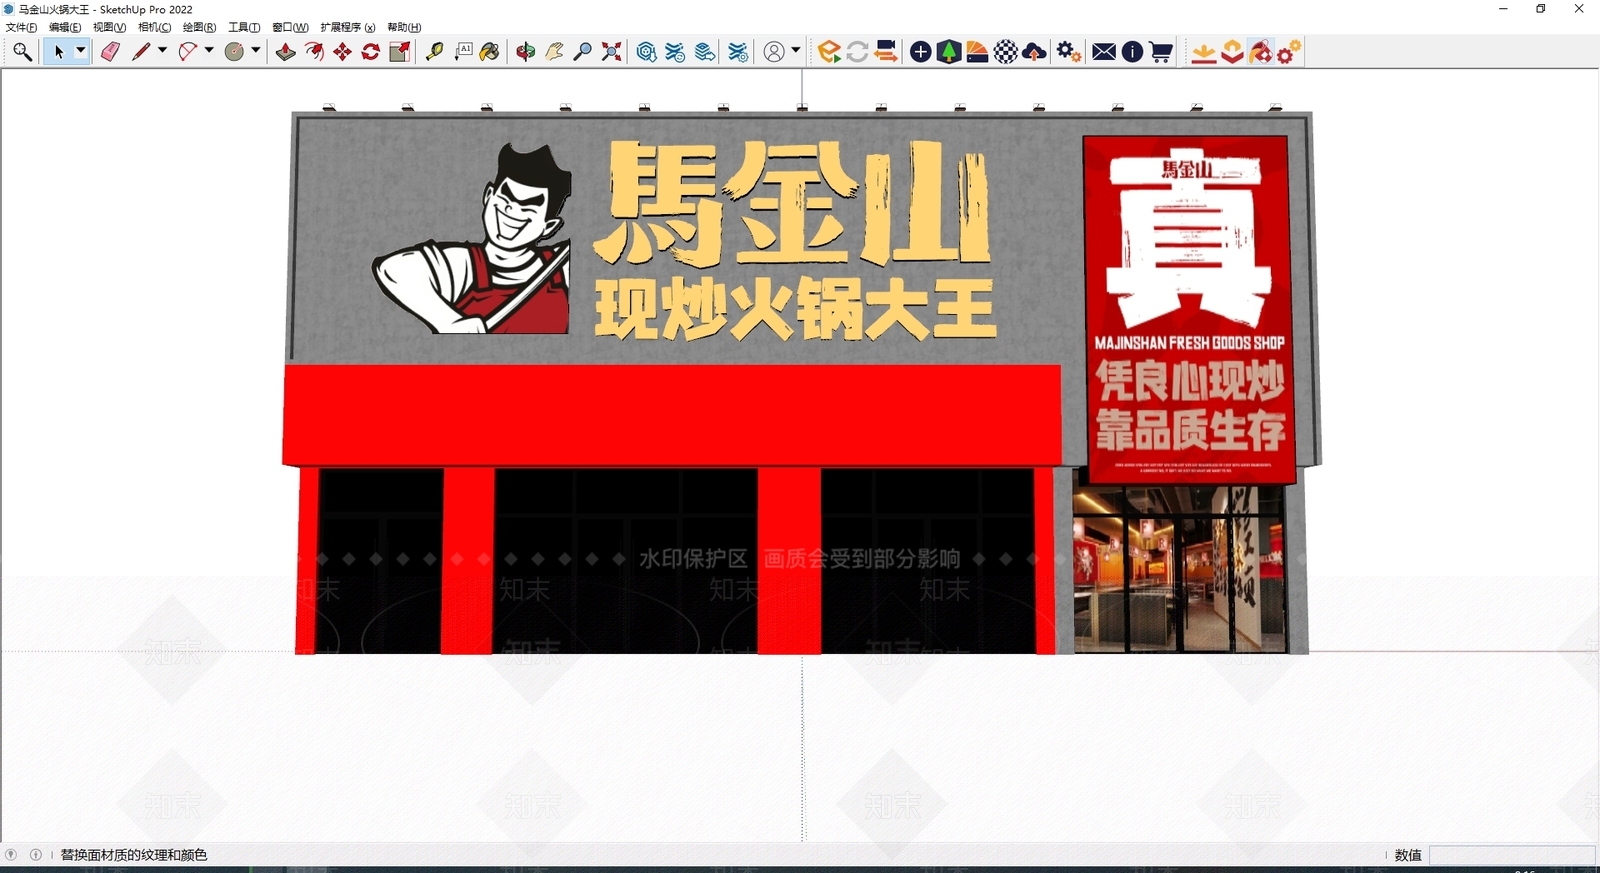The width and height of the screenshot is (1600, 873).
Task: Open the checkered sphere materials icon
Action: 1006,52
